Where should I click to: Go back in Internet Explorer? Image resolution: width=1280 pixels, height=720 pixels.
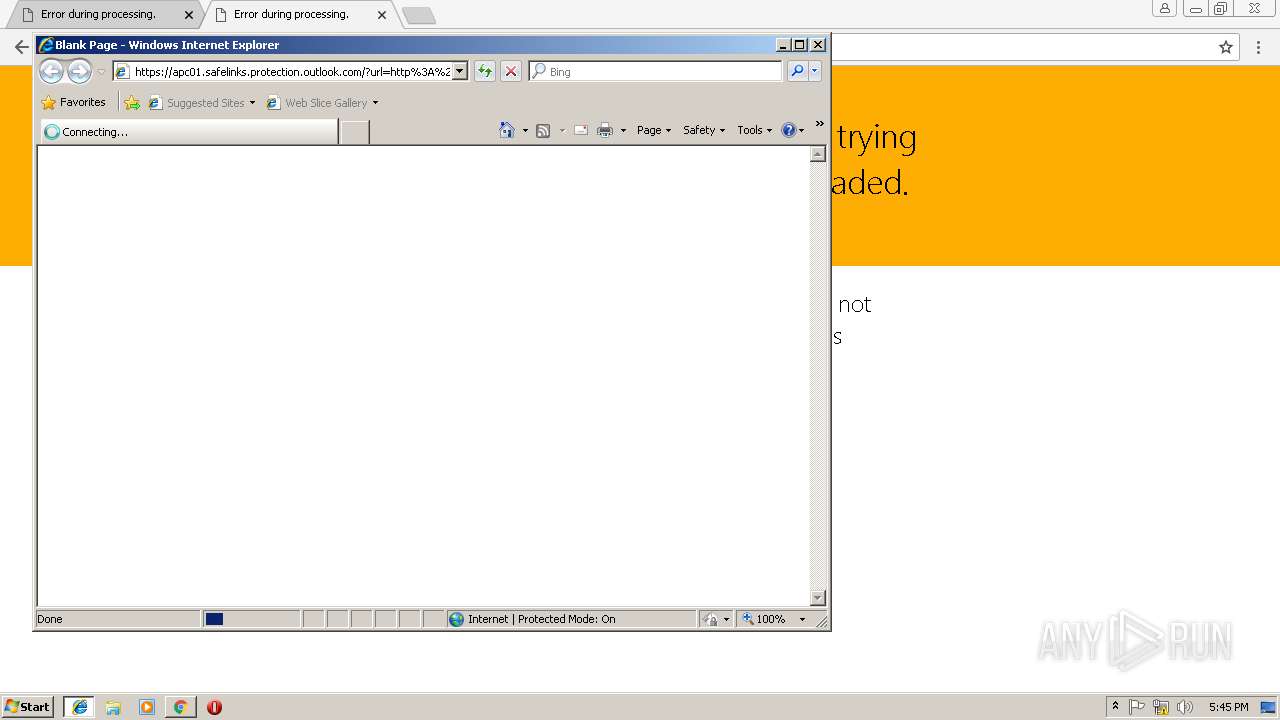(51, 71)
